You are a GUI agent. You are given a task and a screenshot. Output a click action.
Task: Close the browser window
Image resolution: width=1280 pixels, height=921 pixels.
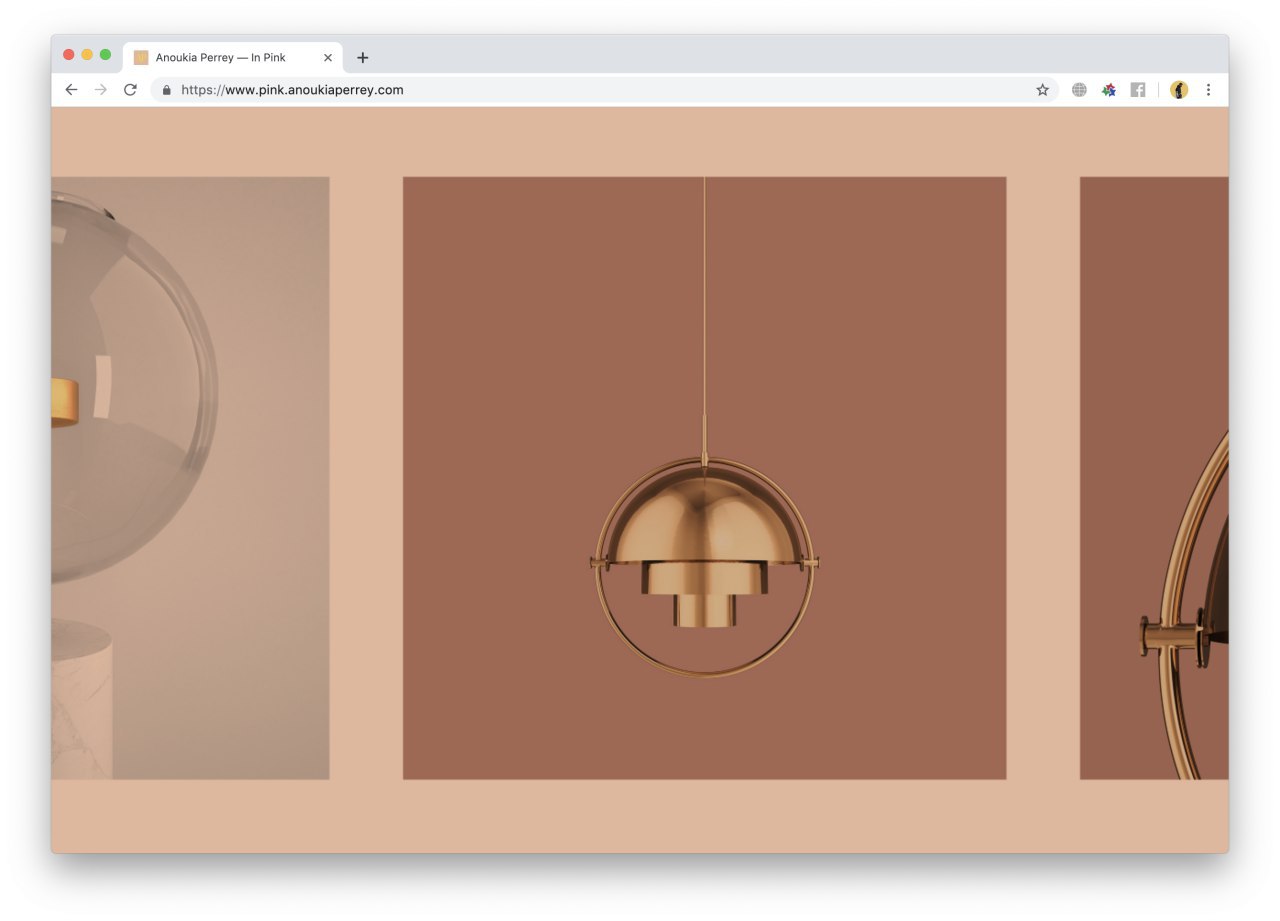click(x=69, y=55)
